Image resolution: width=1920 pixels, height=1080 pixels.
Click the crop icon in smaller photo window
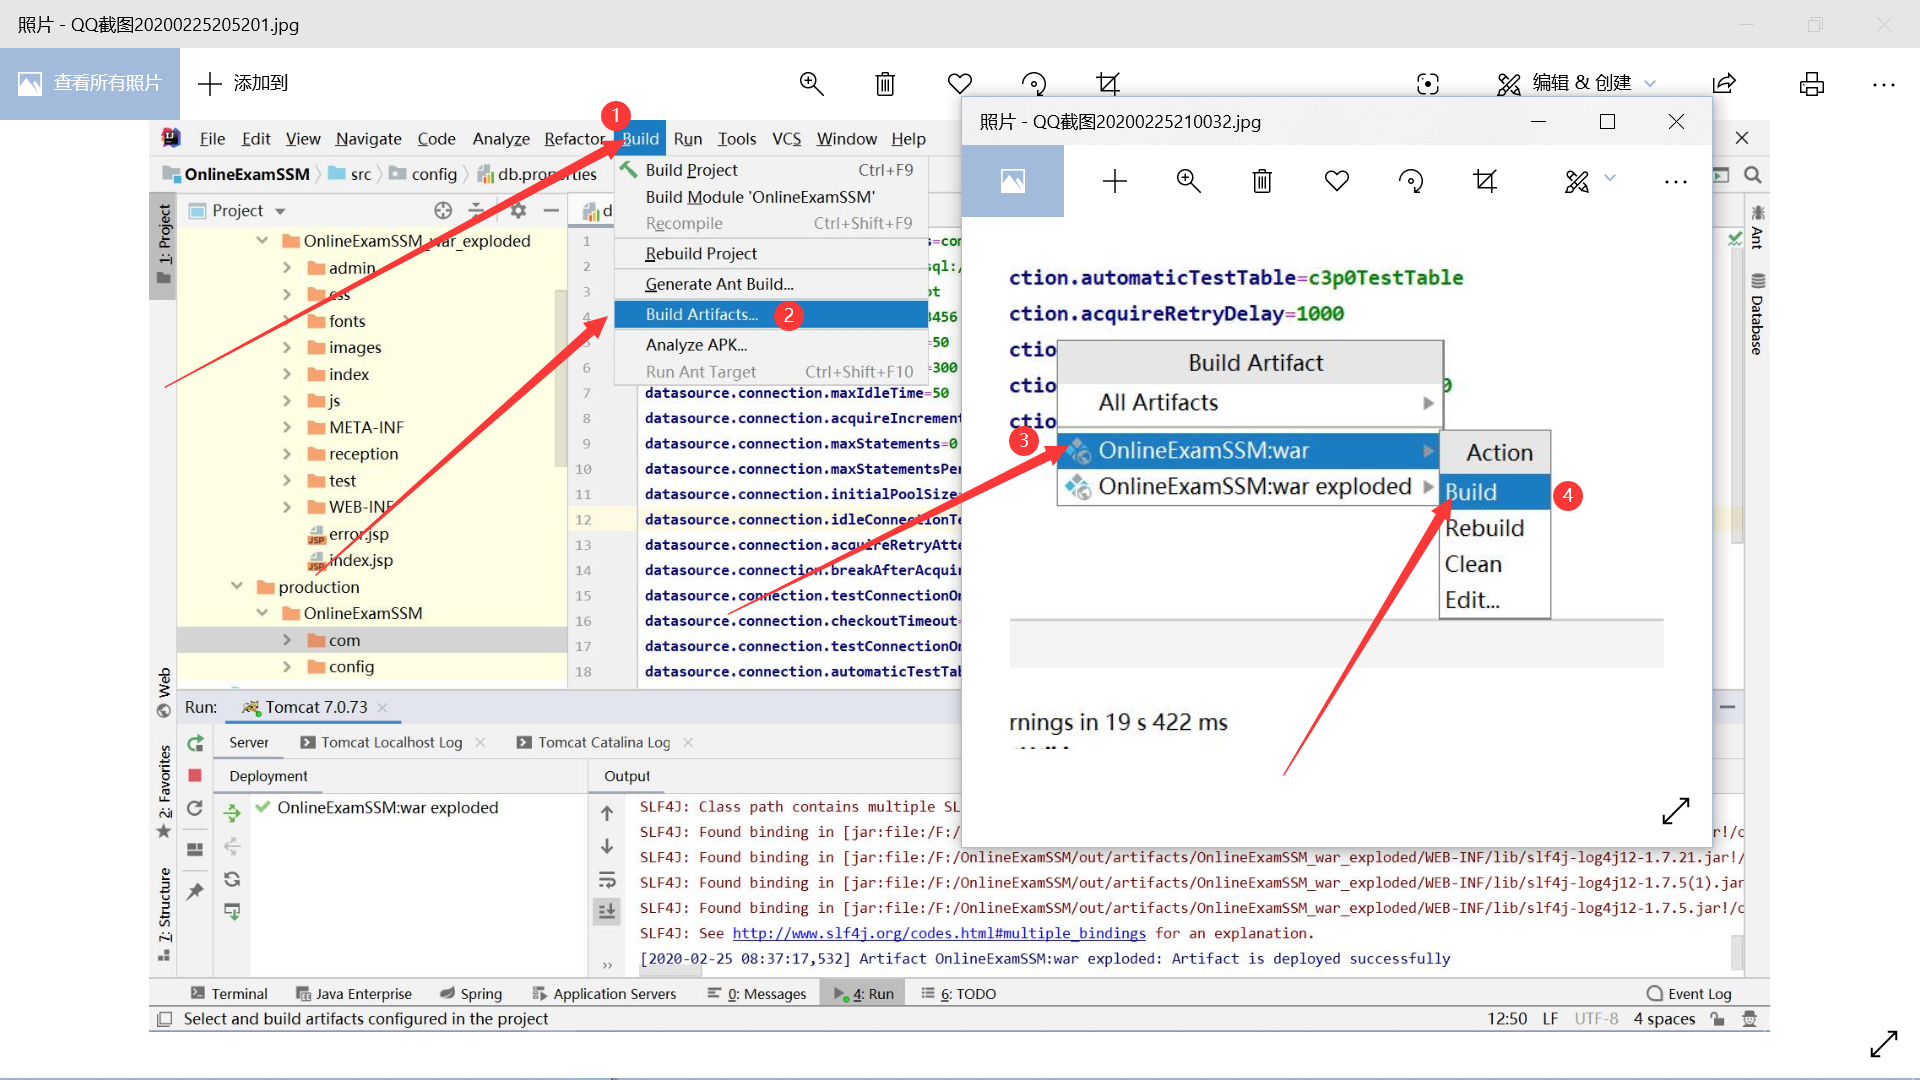(x=1485, y=181)
